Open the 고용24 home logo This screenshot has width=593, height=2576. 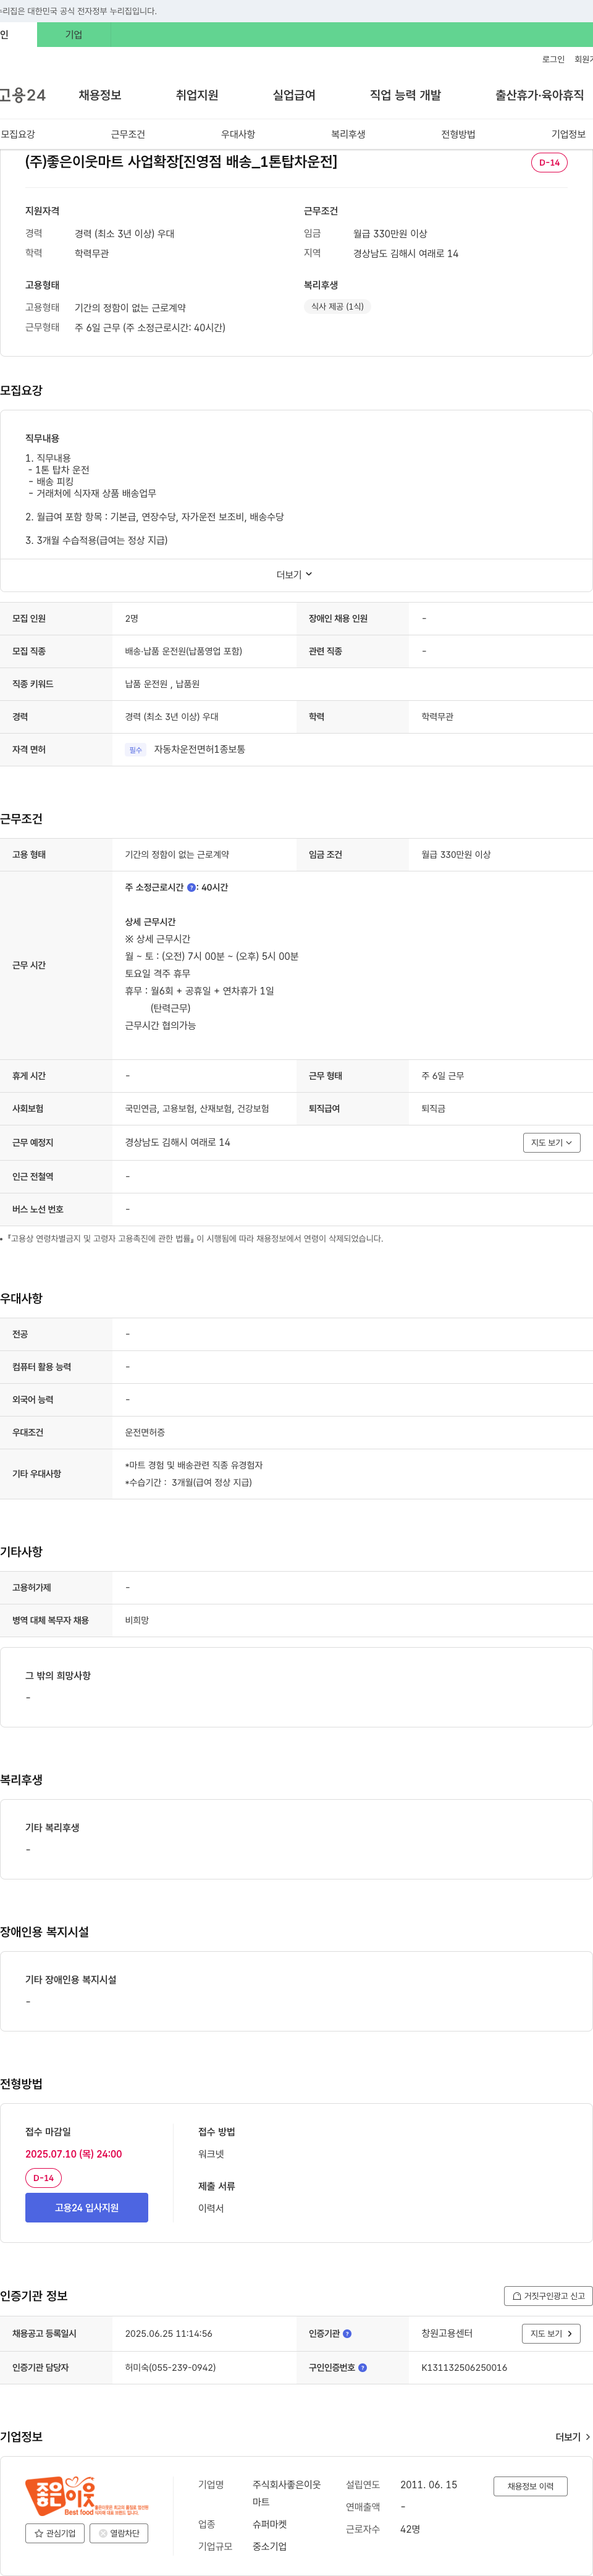pos(22,95)
